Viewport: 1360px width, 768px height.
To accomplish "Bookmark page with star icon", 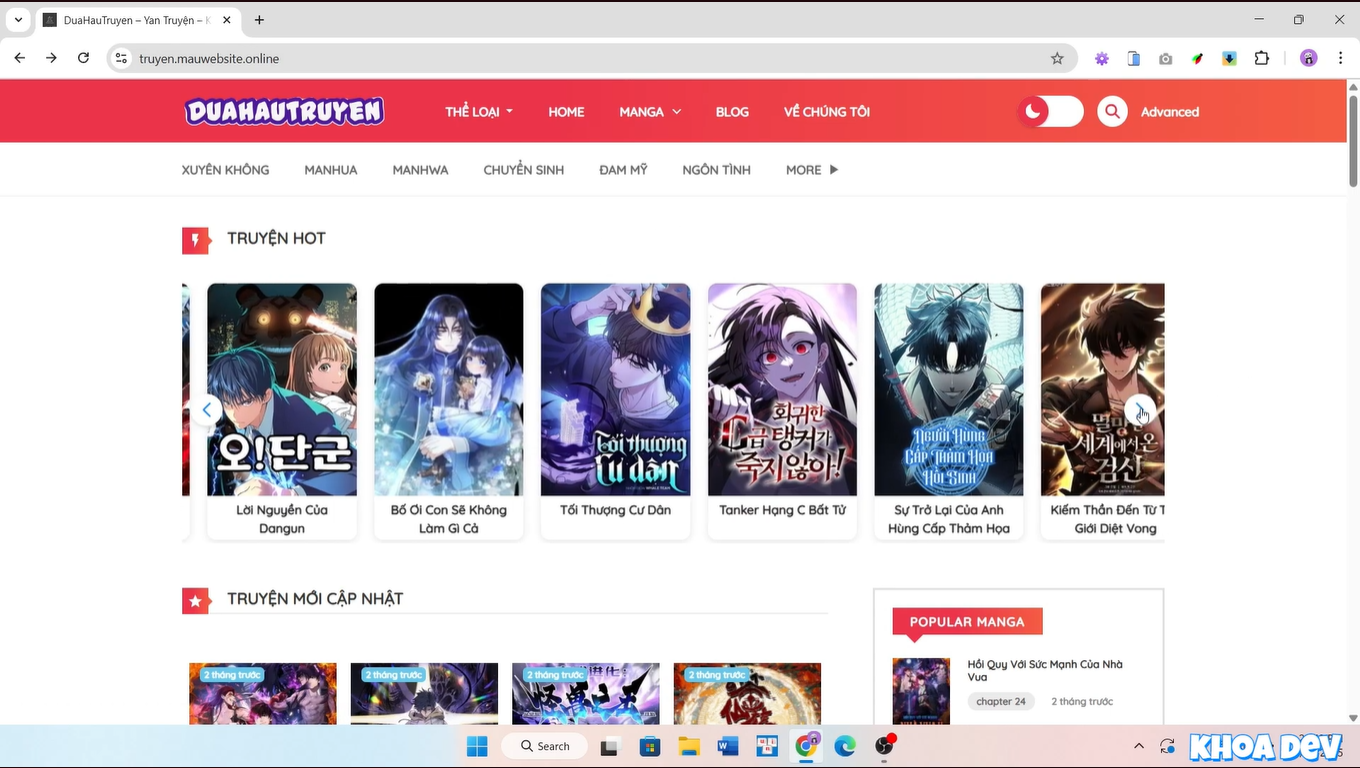I will (x=1057, y=58).
